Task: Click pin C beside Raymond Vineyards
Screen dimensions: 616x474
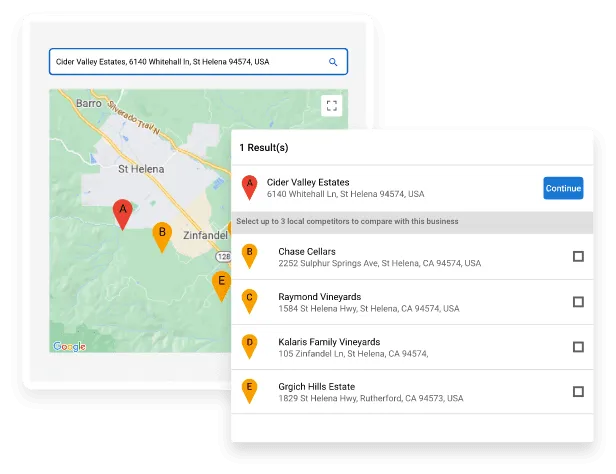Action: coord(250,300)
